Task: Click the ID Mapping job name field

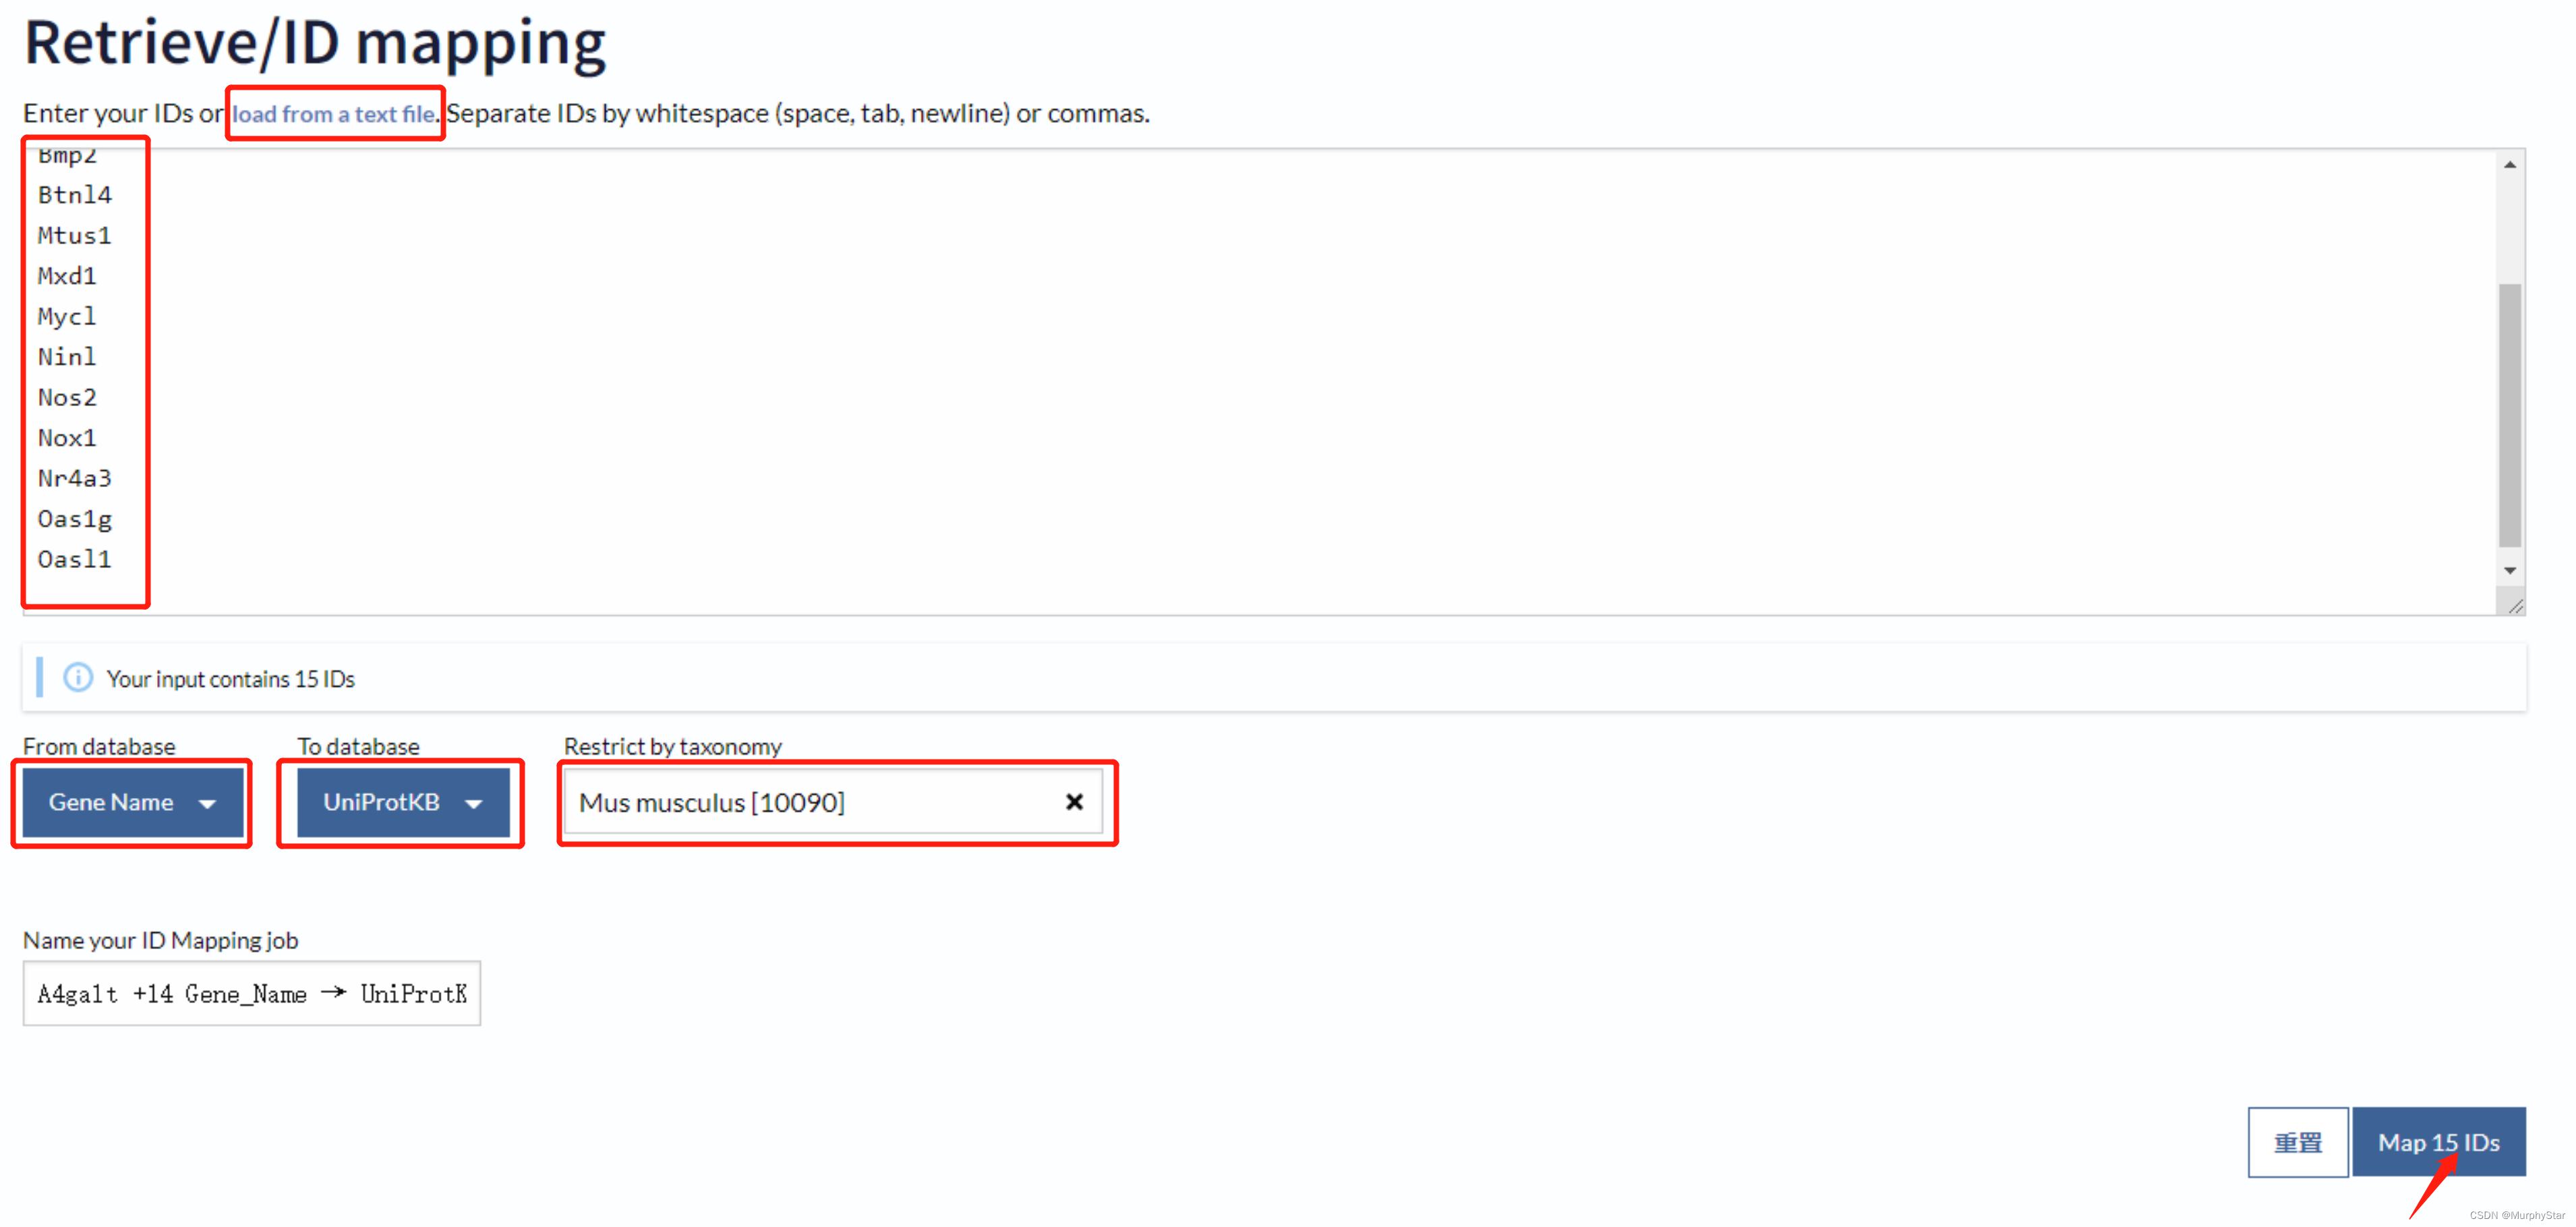Action: pyautogui.click(x=252, y=993)
